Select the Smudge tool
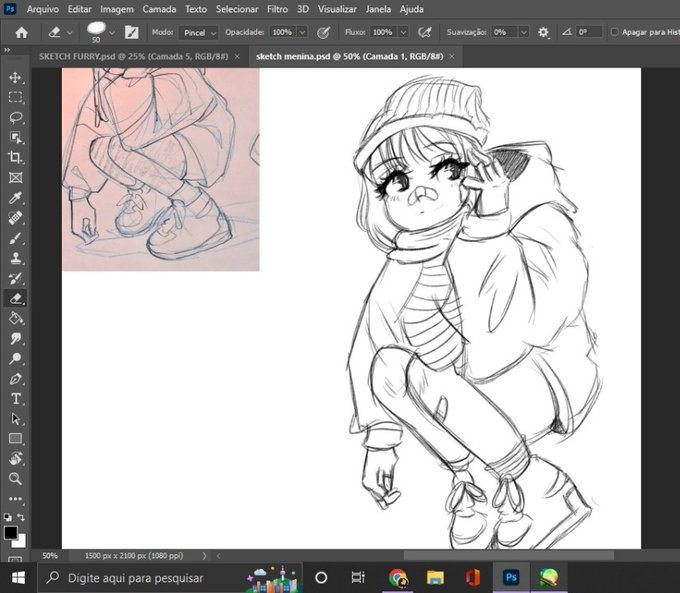 [16, 338]
